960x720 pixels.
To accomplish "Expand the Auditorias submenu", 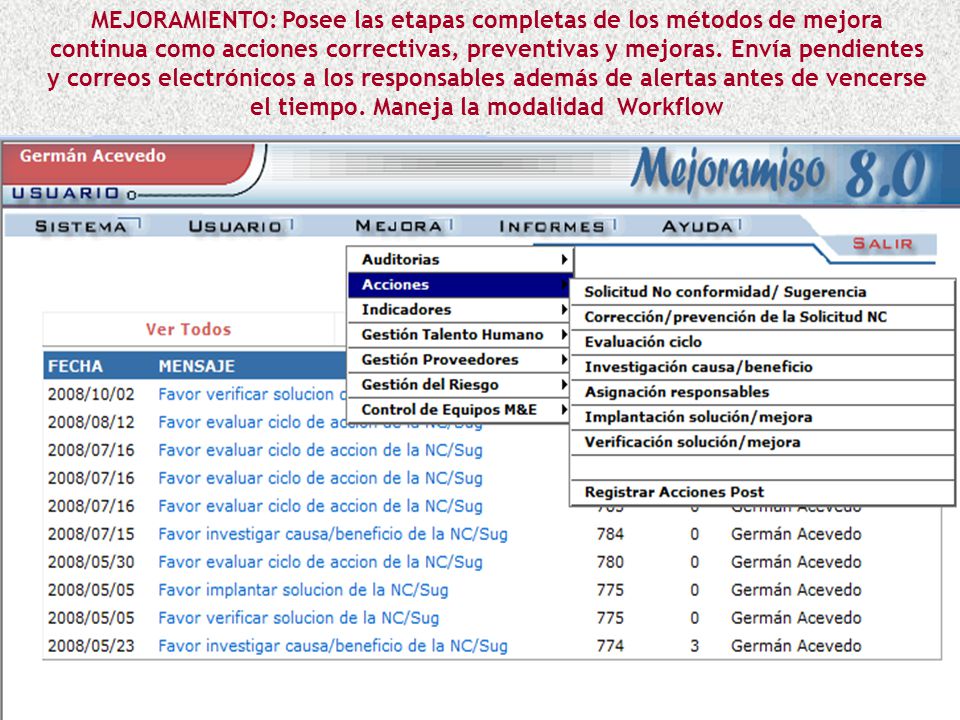I will (460, 260).
